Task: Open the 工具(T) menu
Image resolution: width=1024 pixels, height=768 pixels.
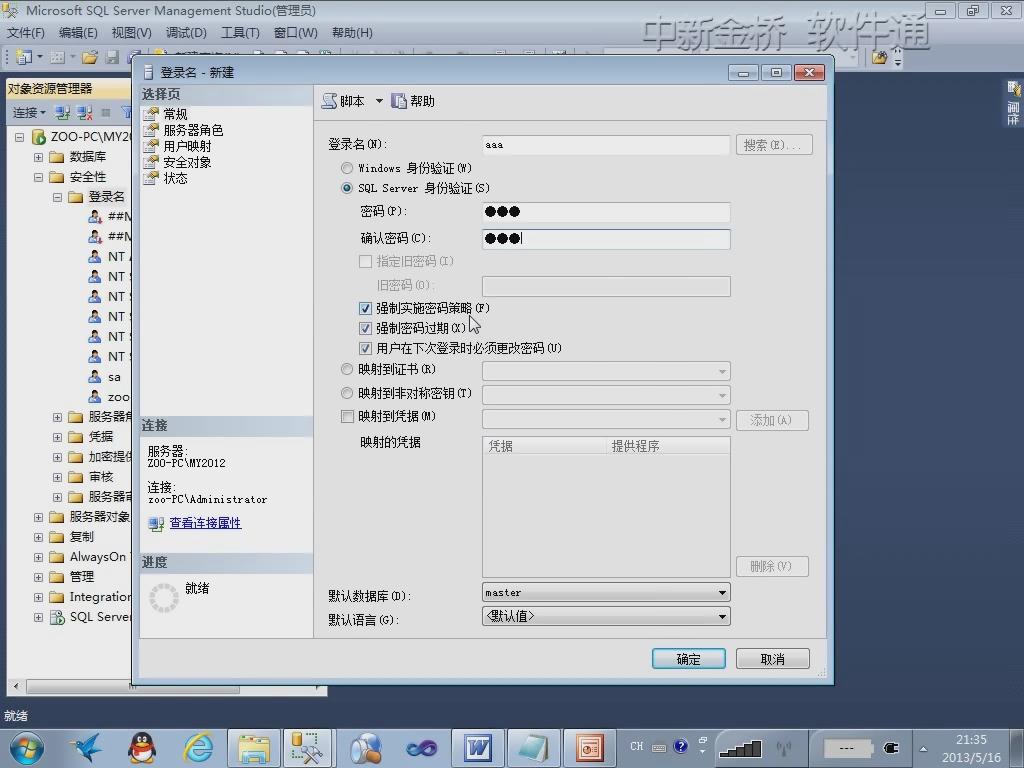Action: (240, 33)
